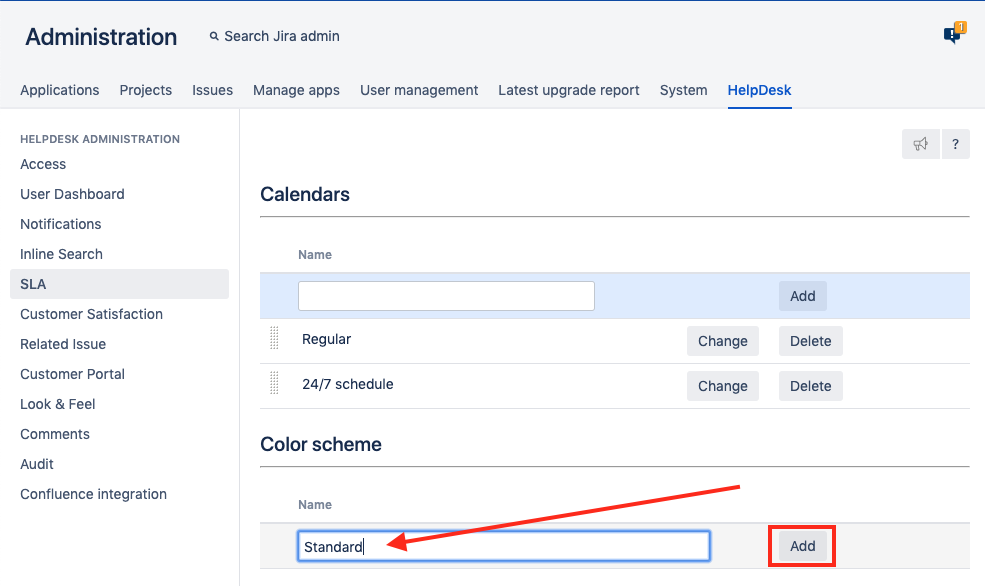The height and width of the screenshot is (586, 985).
Task: Open the Latest upgrade report tab
Action: click(x=569, y=90)
